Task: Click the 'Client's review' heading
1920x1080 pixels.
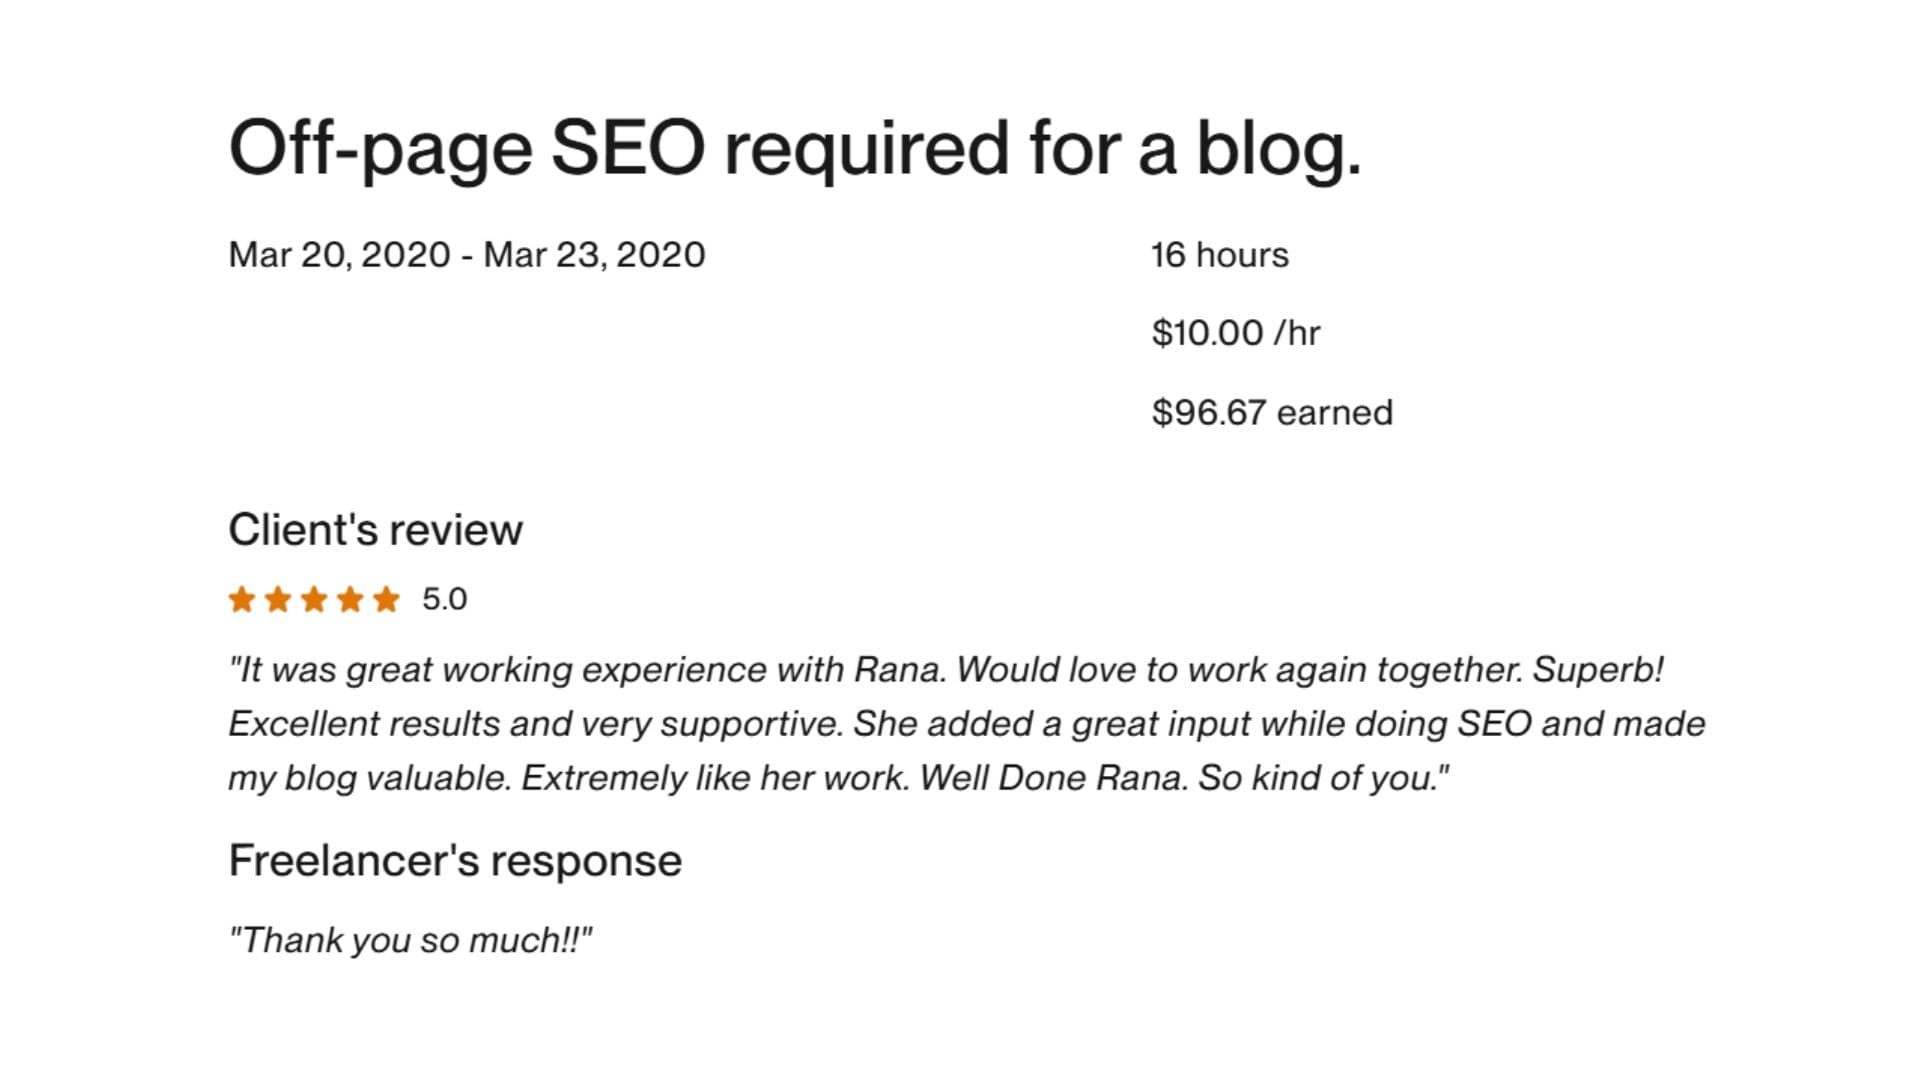Action: [x=375, y=530]
